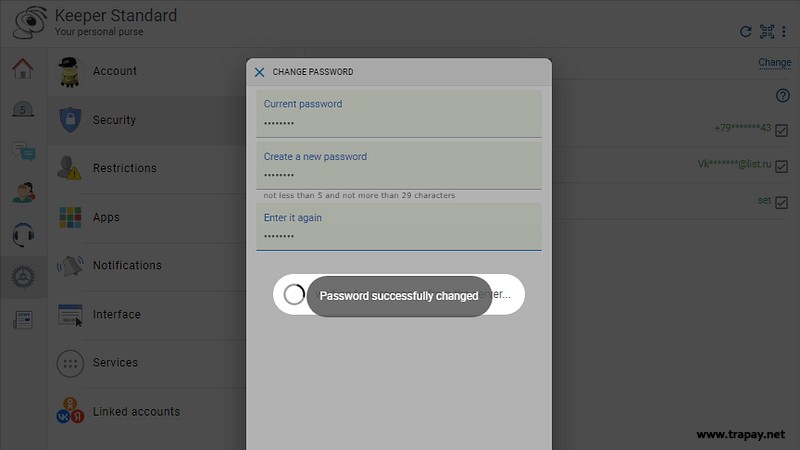Click the news sidebar icon
This screenshot has width=800, height=450.
[22, 320]
